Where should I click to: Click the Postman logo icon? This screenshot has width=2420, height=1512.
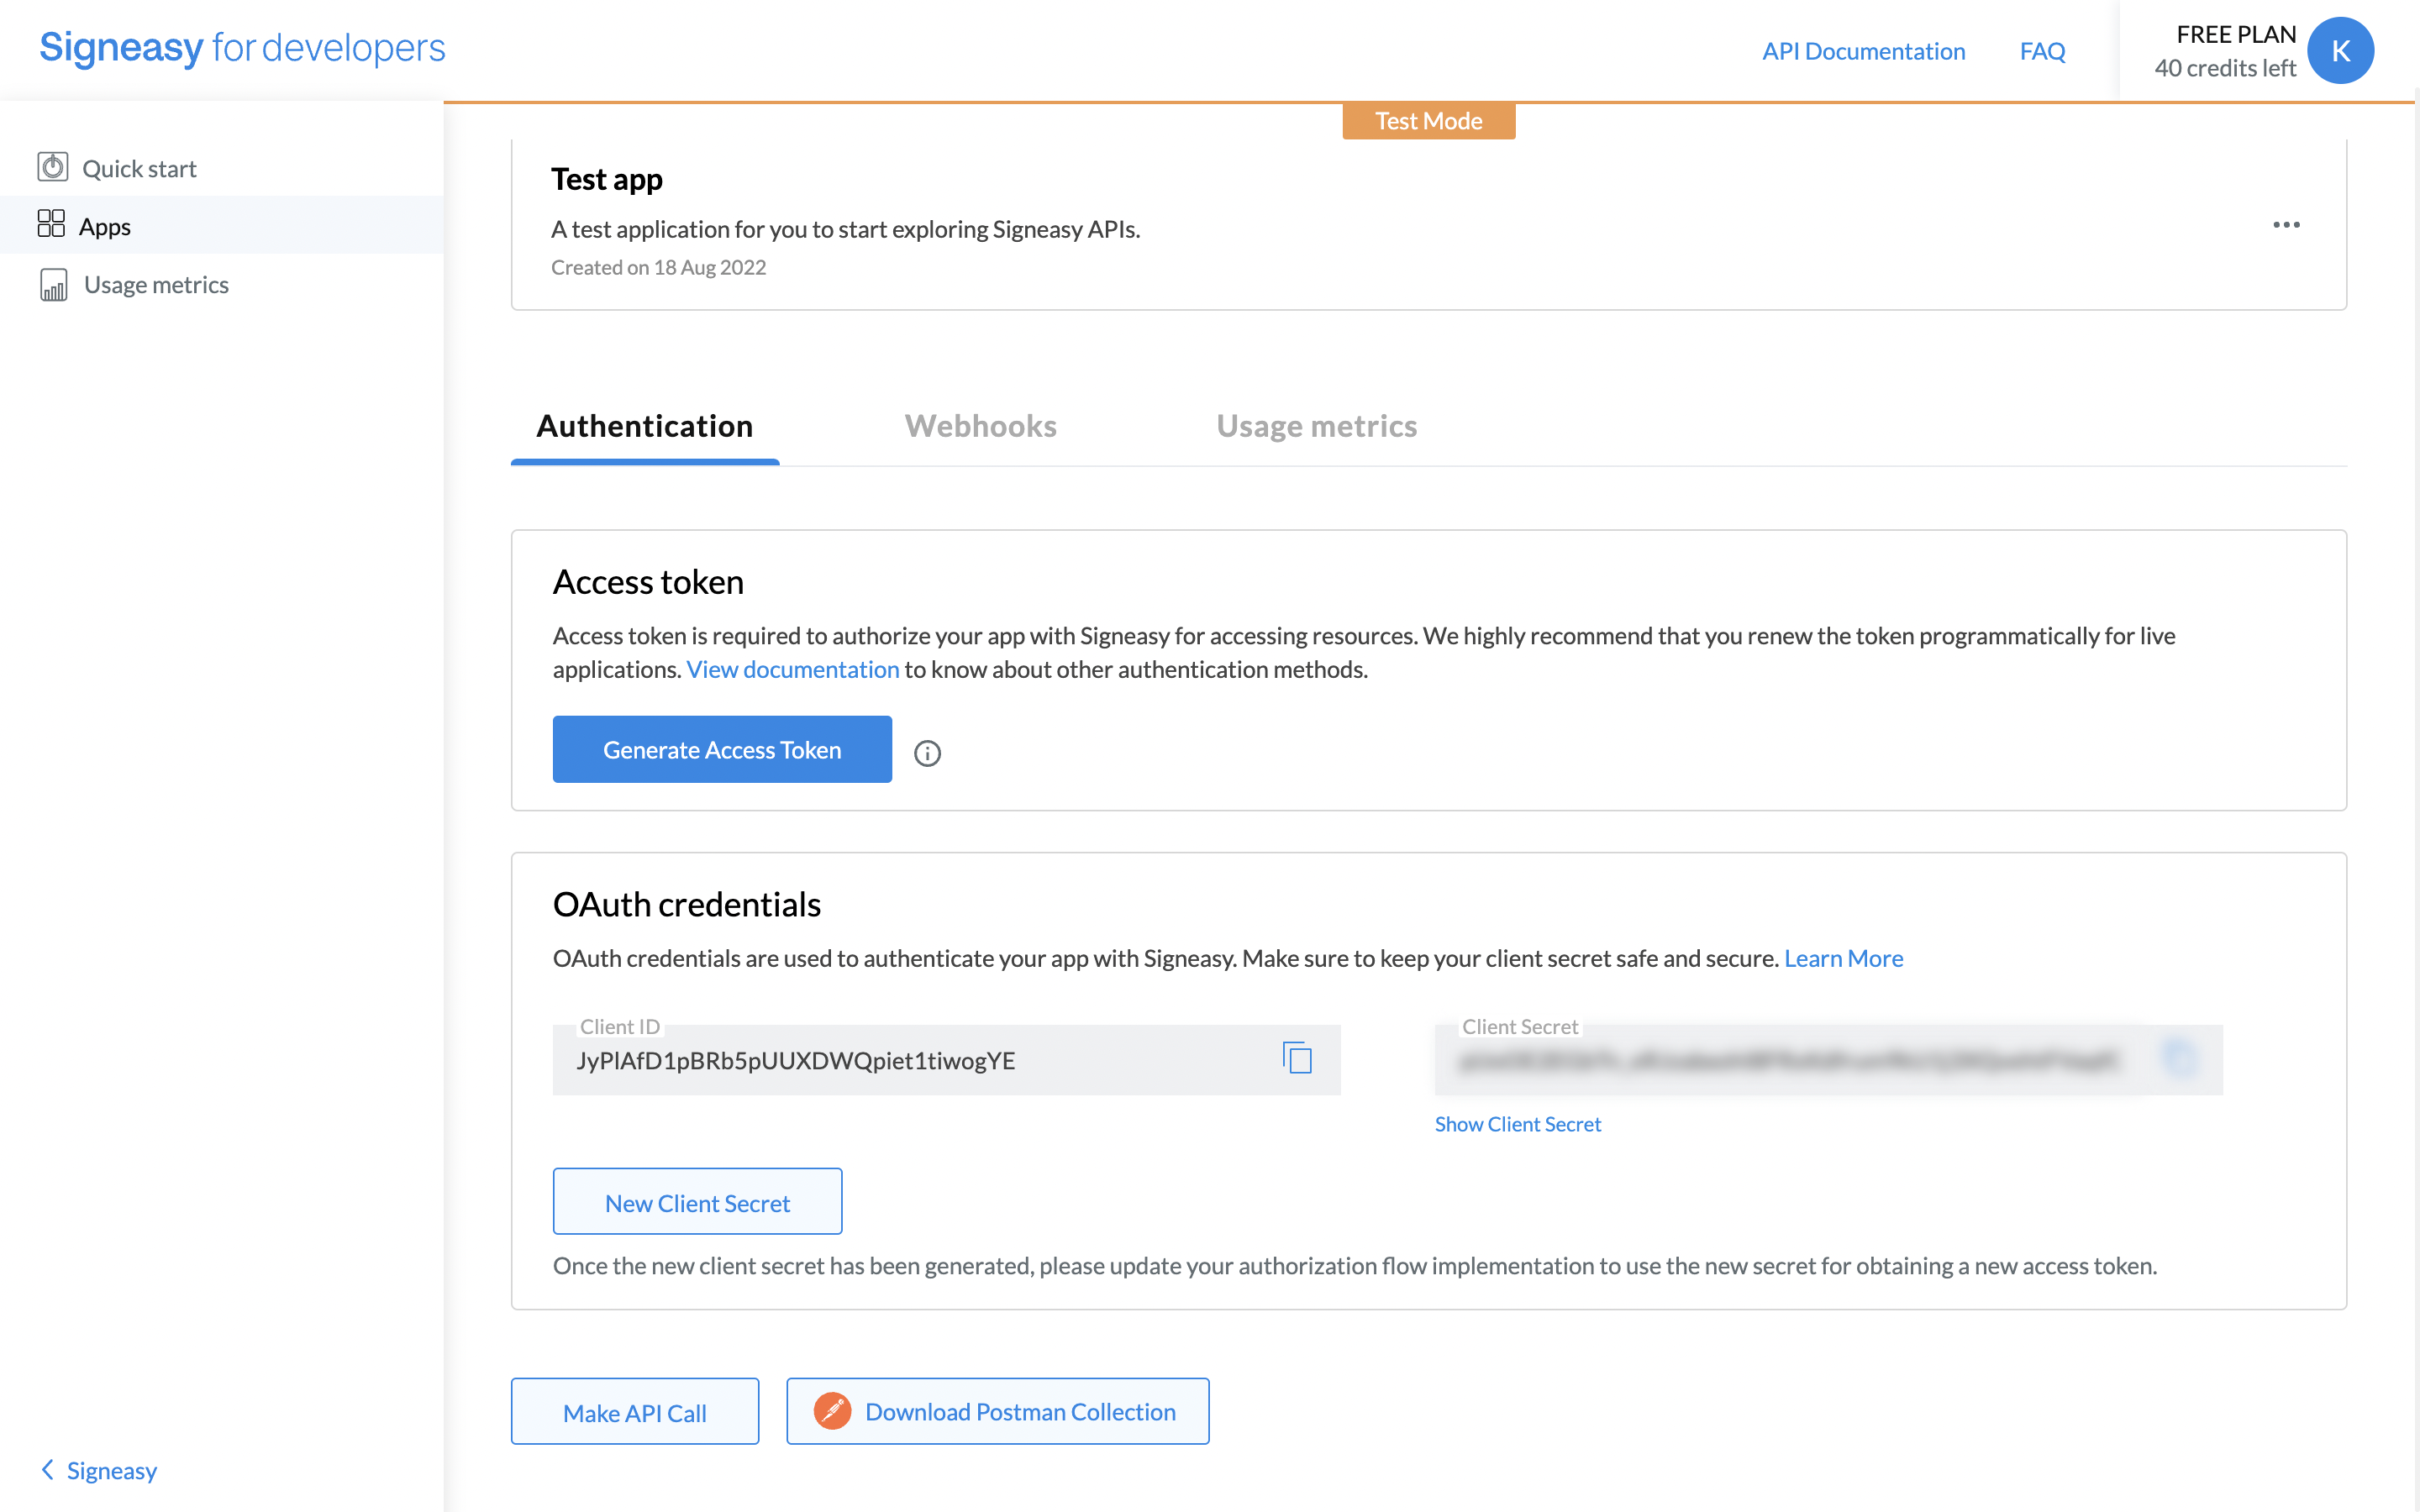tap(832, 1411)
